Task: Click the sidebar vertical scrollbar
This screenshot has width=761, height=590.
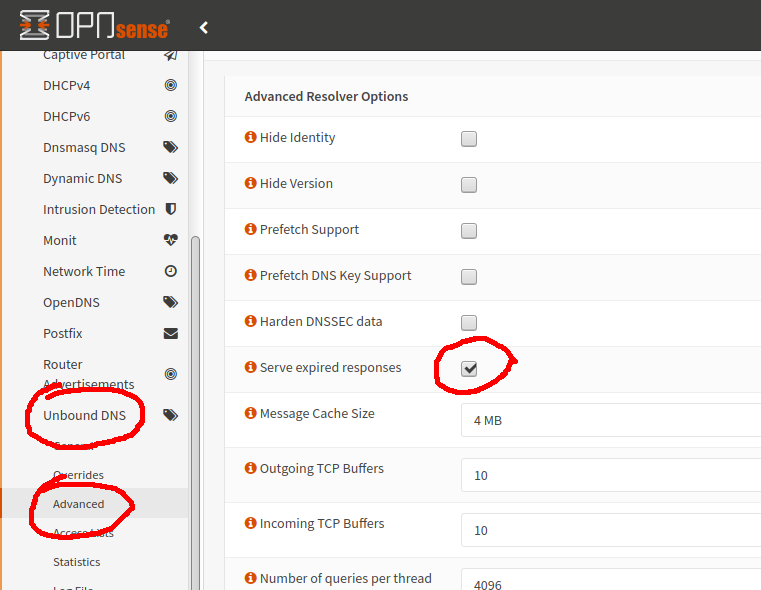Action: pos(195,412)
